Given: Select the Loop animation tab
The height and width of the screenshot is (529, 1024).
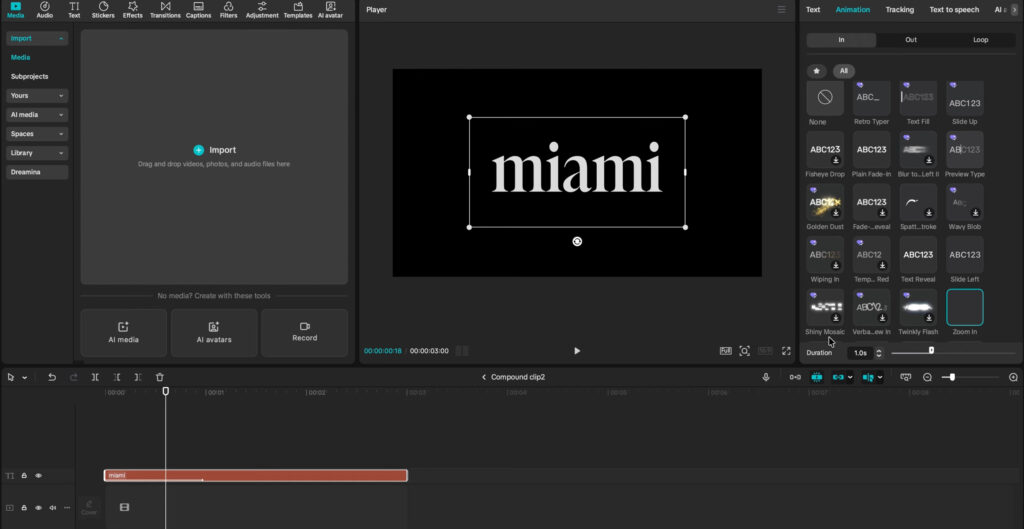Looking at the screenshot, I should pos(981,40).
